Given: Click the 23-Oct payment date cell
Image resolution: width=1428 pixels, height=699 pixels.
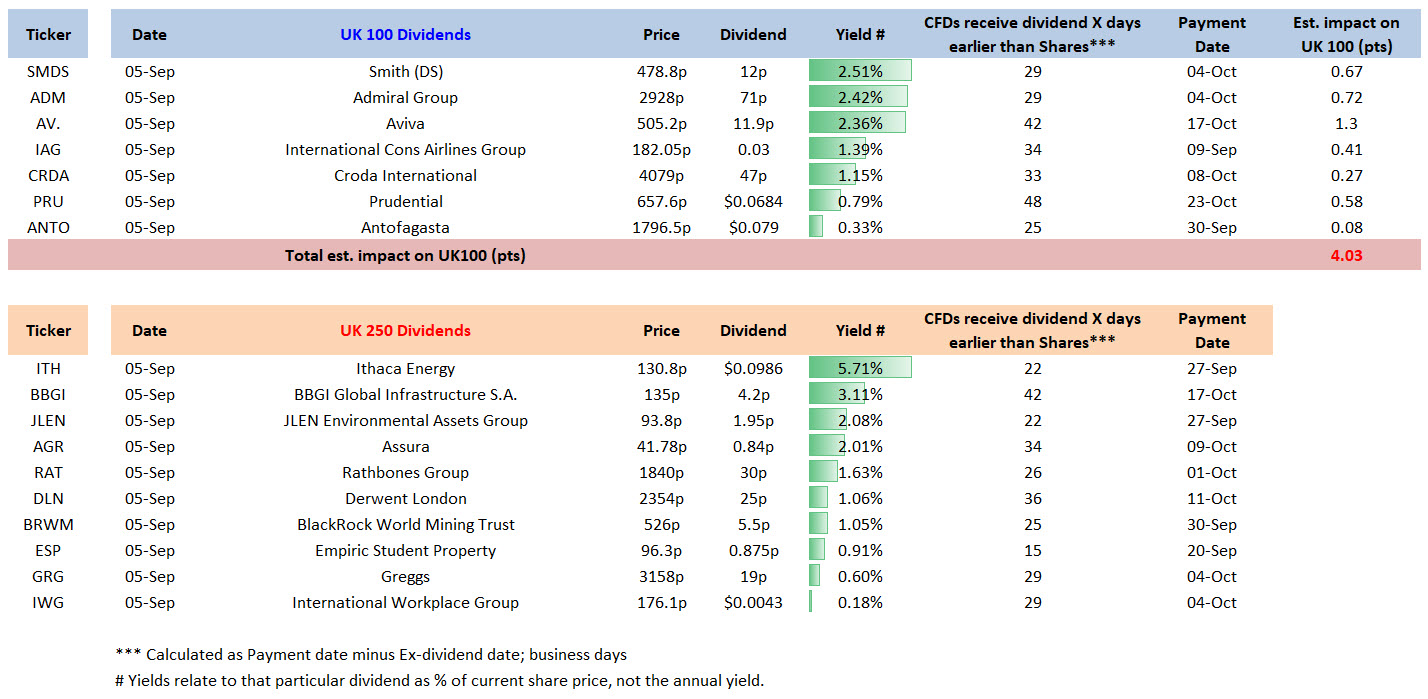Looking at the screenshot, I should coord(1211,202).
